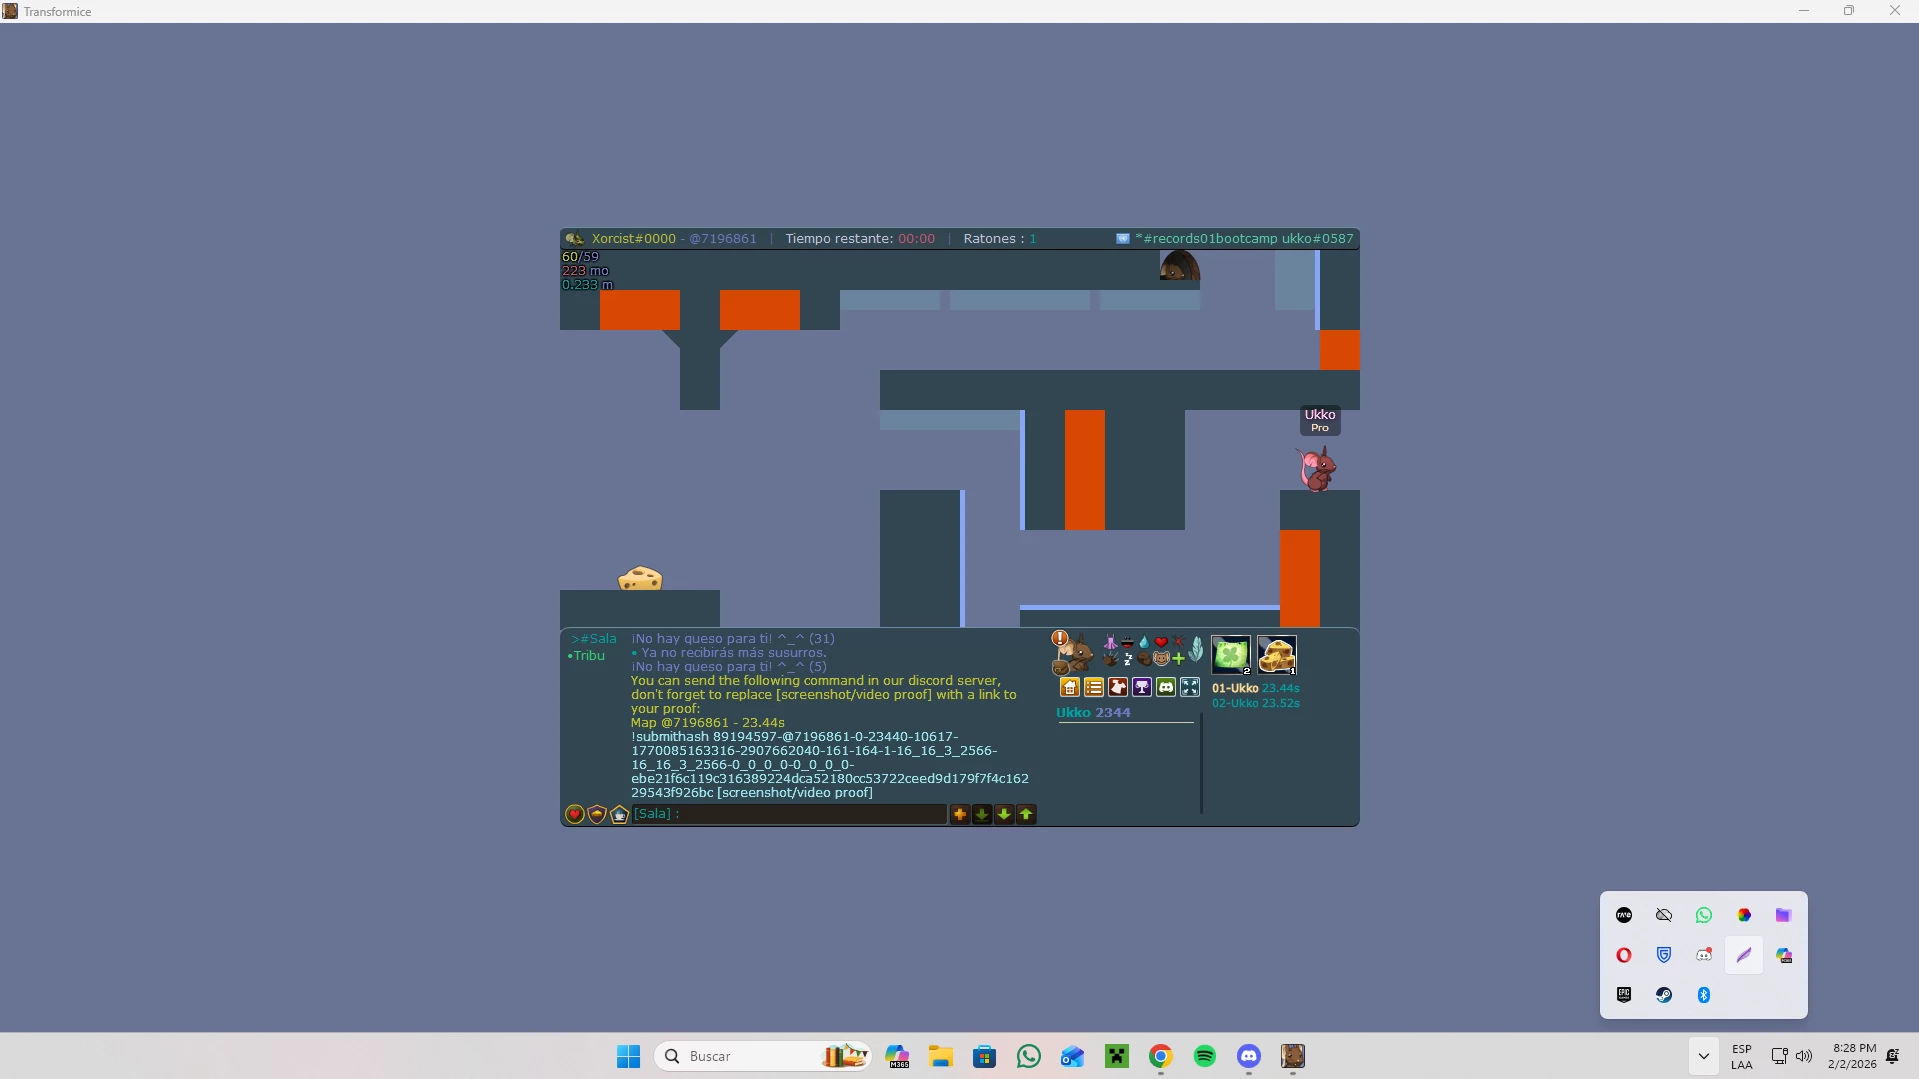Open the shirt shop icon button
This screenshot has height=1079, width=1919.
1118,687
